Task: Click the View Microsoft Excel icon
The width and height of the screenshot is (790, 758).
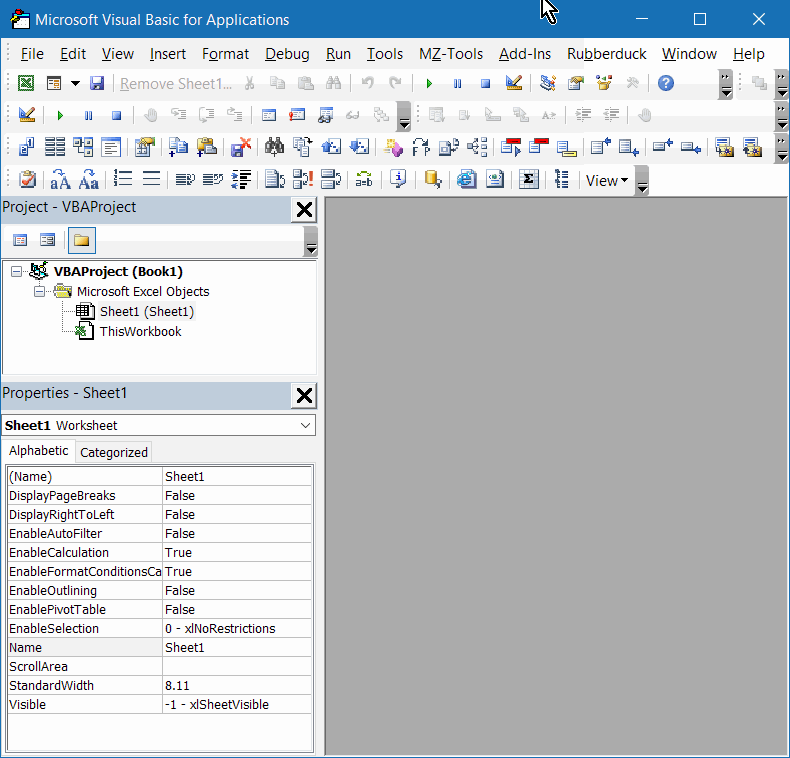Action: [26, 83]
